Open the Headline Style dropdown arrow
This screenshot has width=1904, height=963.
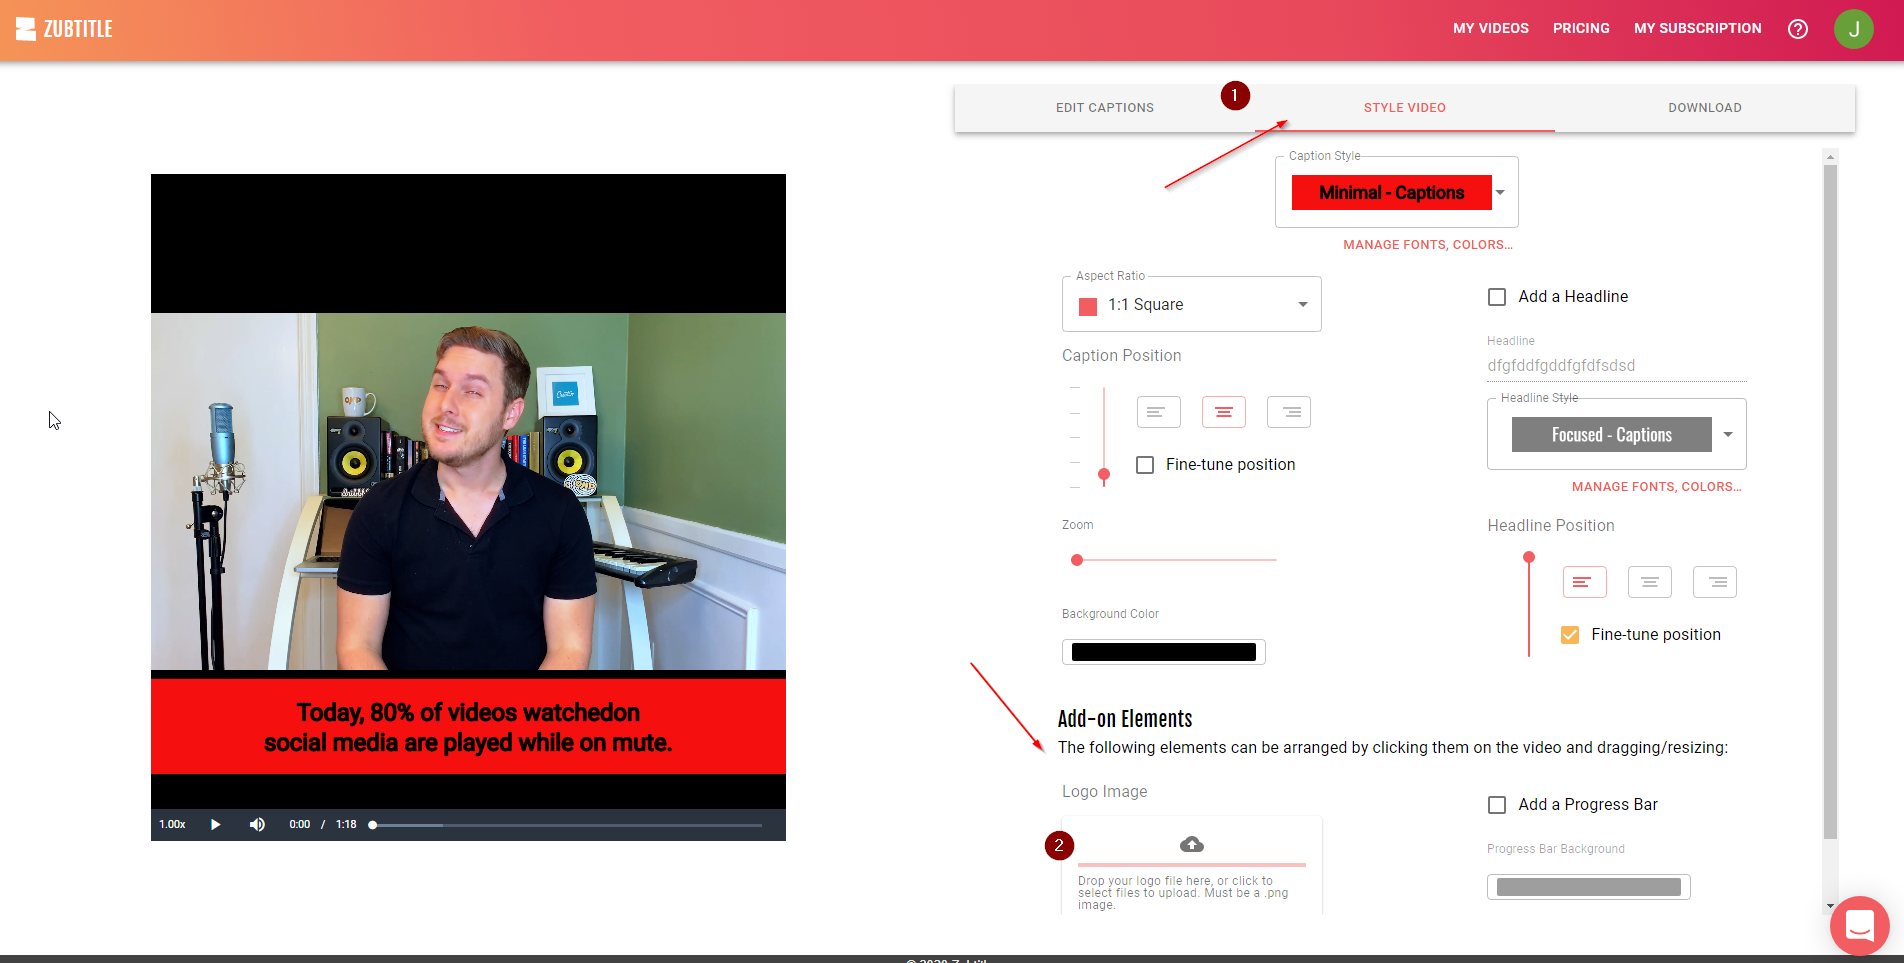pyautogui.click(x=1727, y=435)
